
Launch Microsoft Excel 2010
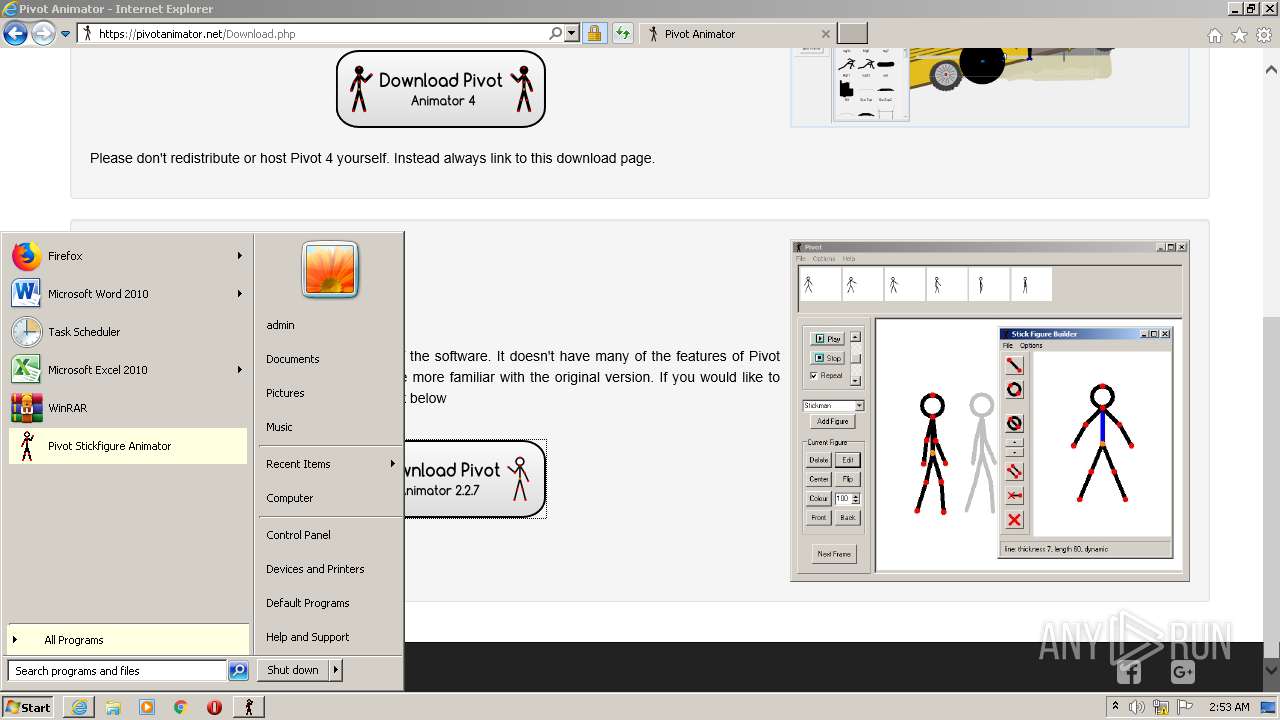[x=127, y=370]
